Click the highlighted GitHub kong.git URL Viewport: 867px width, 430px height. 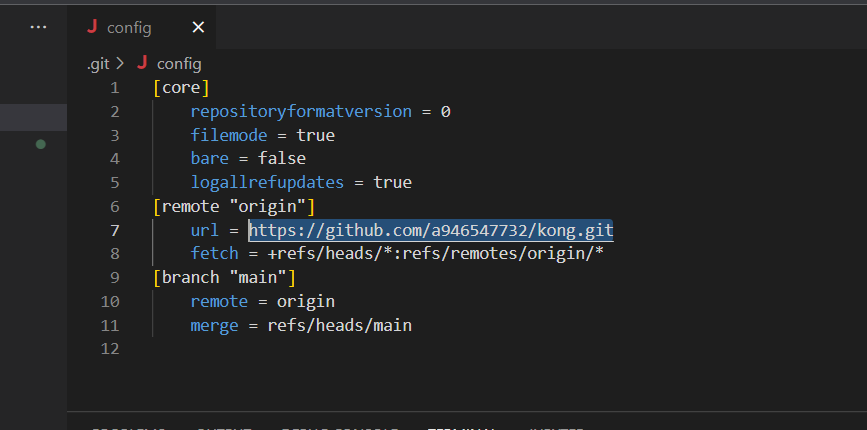[430, 231]
